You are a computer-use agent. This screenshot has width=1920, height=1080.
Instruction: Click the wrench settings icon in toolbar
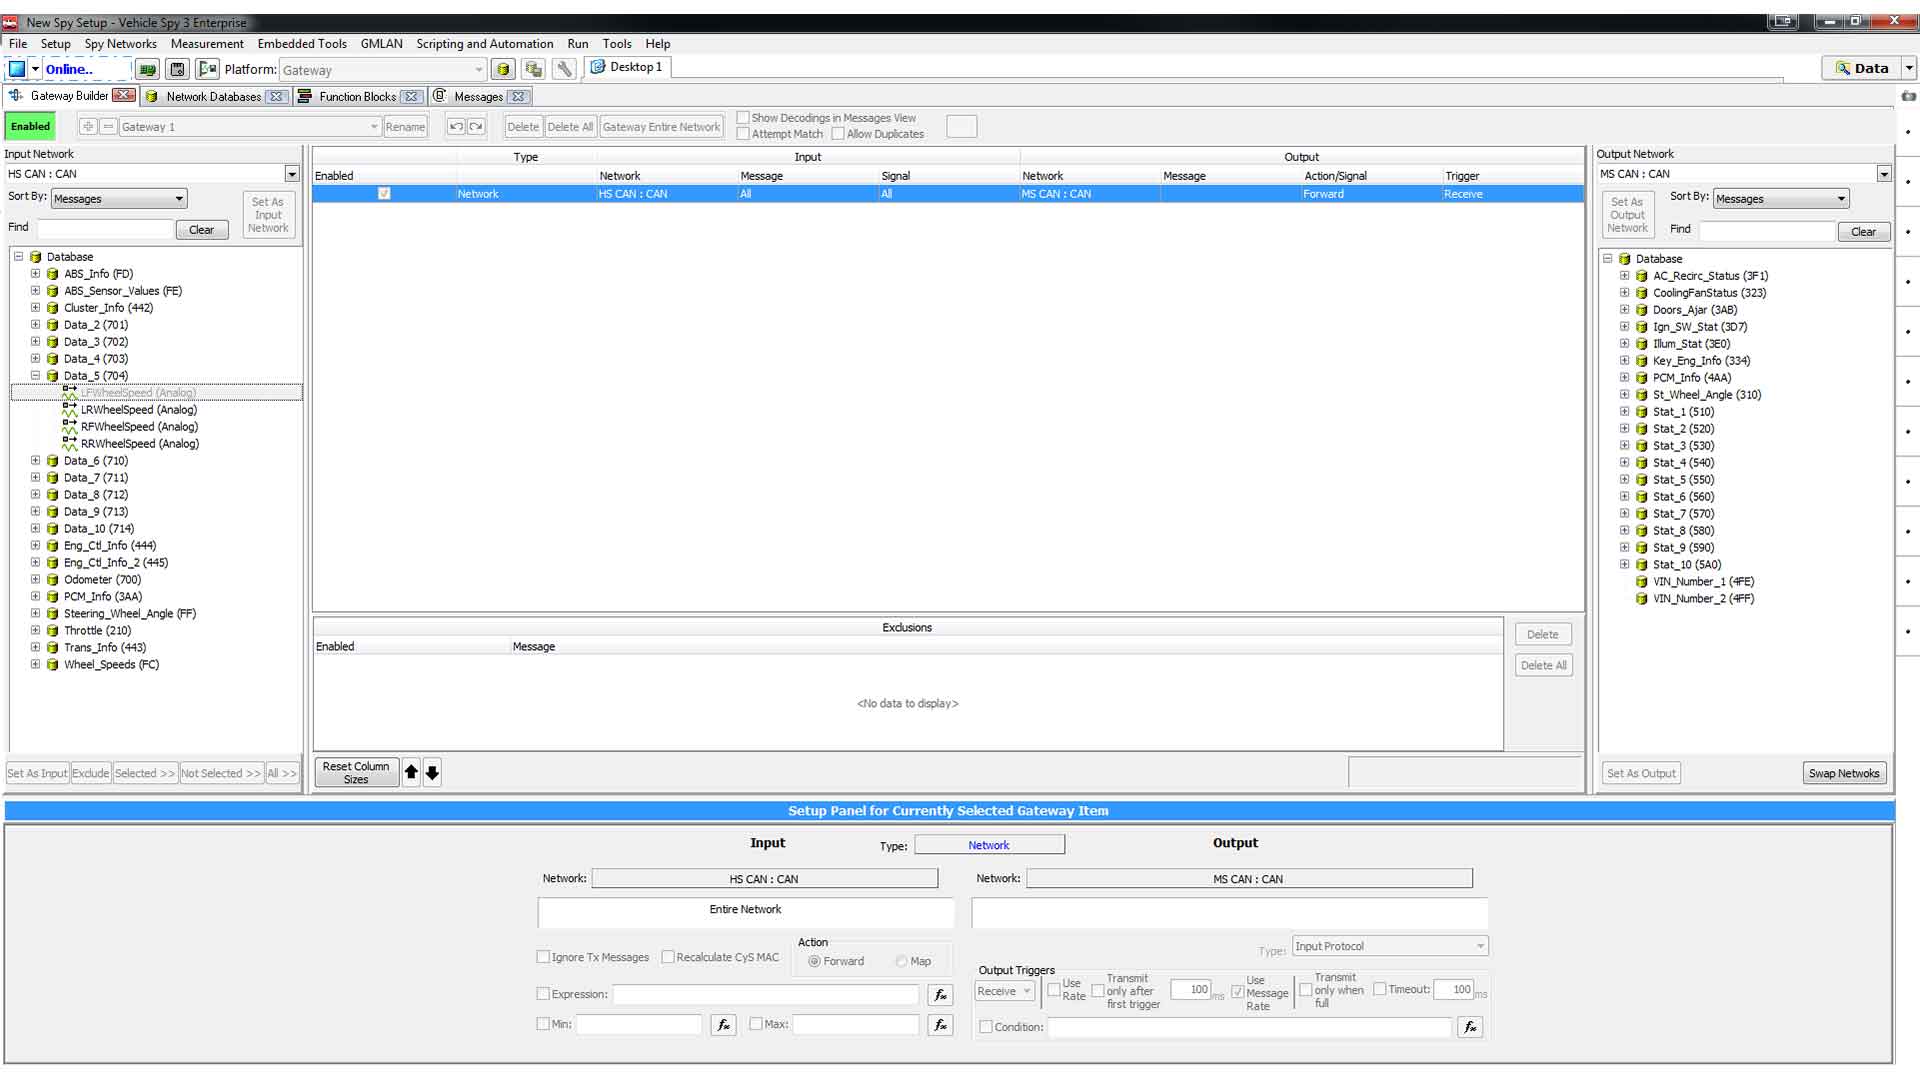point(565,69)
